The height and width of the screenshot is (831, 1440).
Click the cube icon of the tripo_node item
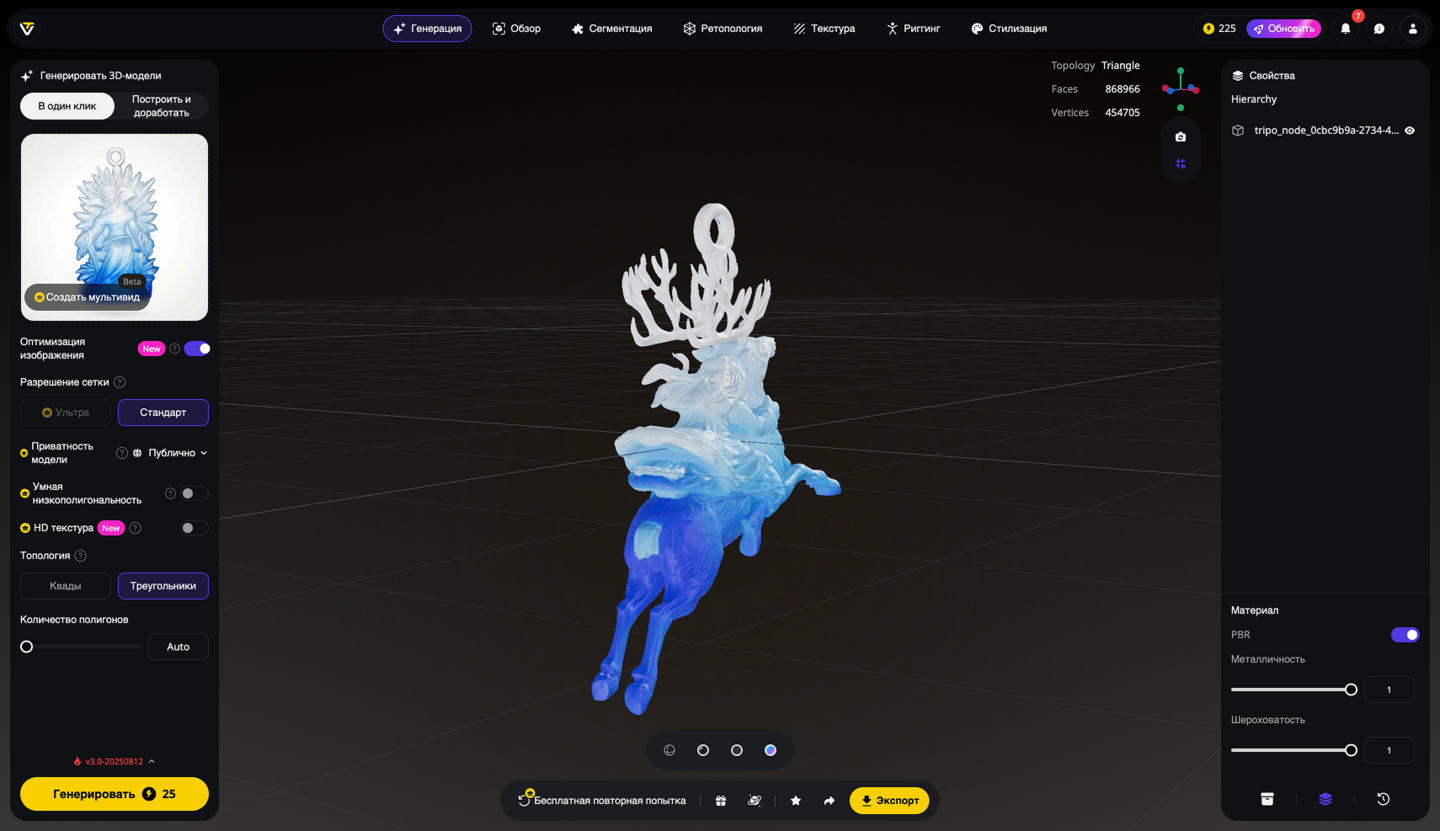(1238, 131)
